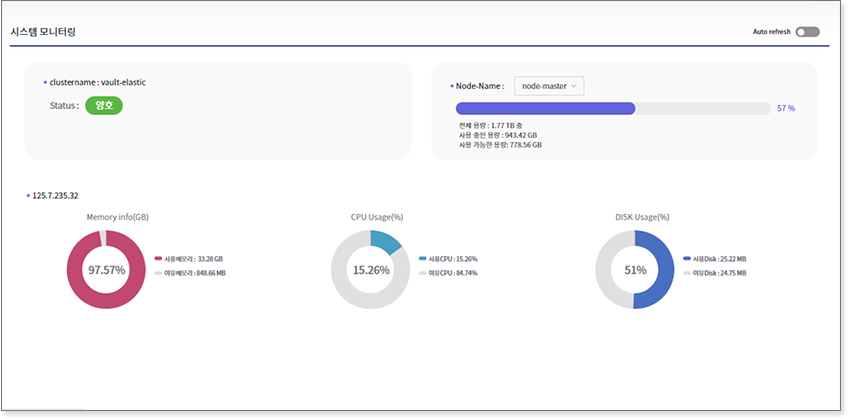The height and width of the screenshot is (419, 848).
Task: Click the teal 사용CPU legend marker
Action: (x=423, y=258)
